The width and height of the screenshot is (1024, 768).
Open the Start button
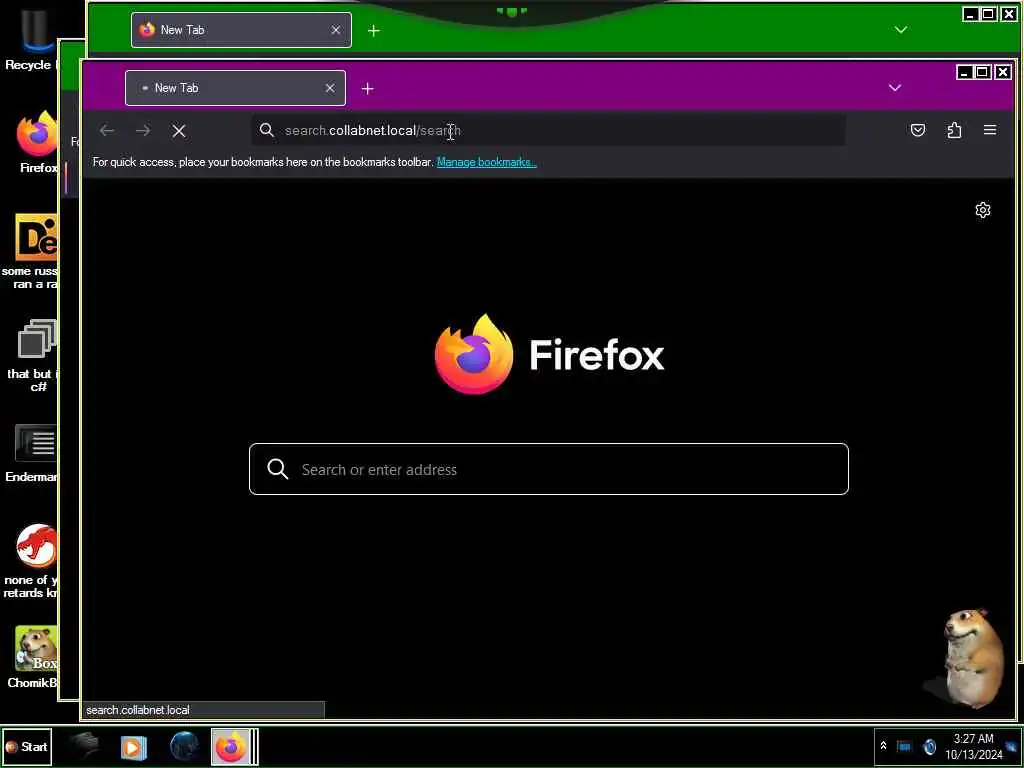27,746
